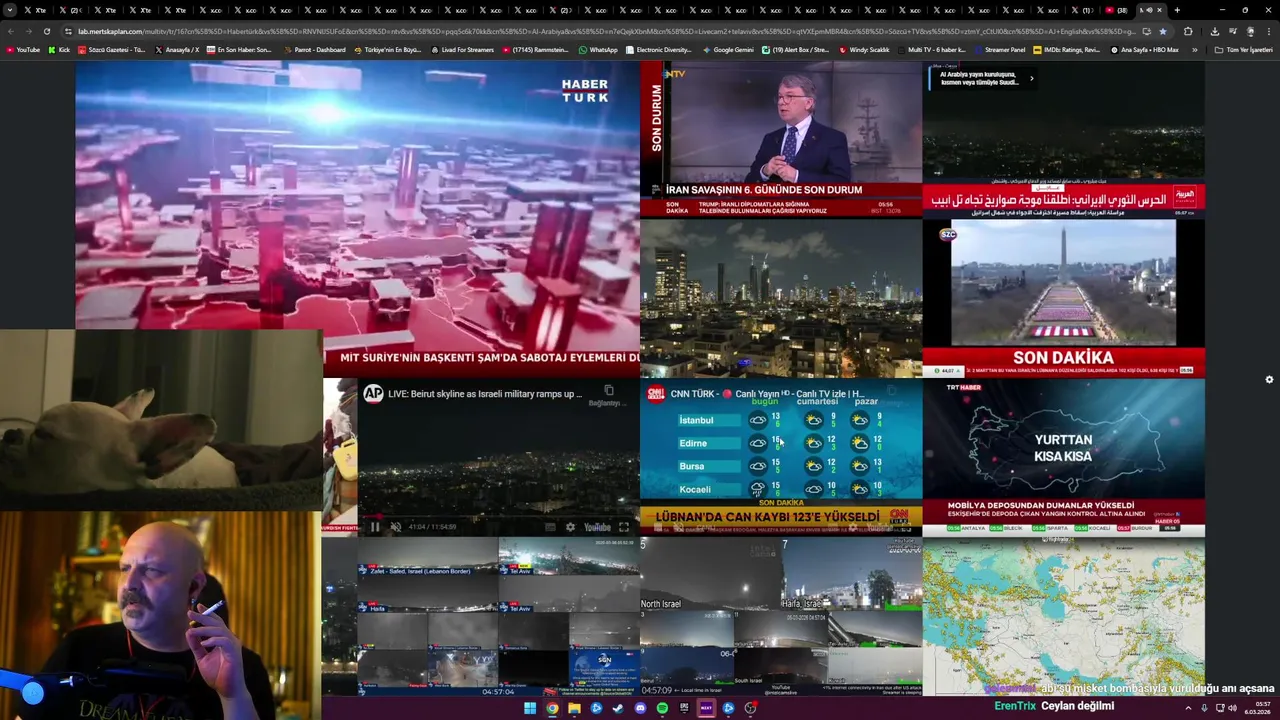Screen dimensions: 1280x720
Task: Click the TRT Haber stream tile
Action: [x=1063, y=458]
